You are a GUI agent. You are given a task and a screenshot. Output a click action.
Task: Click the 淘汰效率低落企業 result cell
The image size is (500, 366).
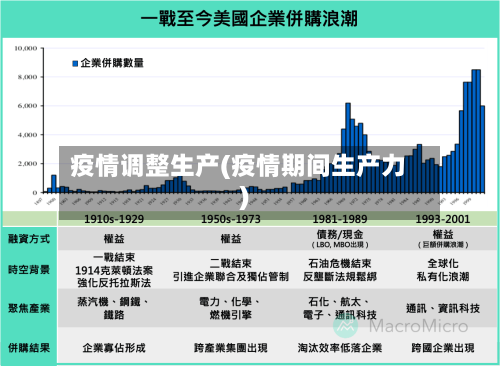tap(340, 348)
